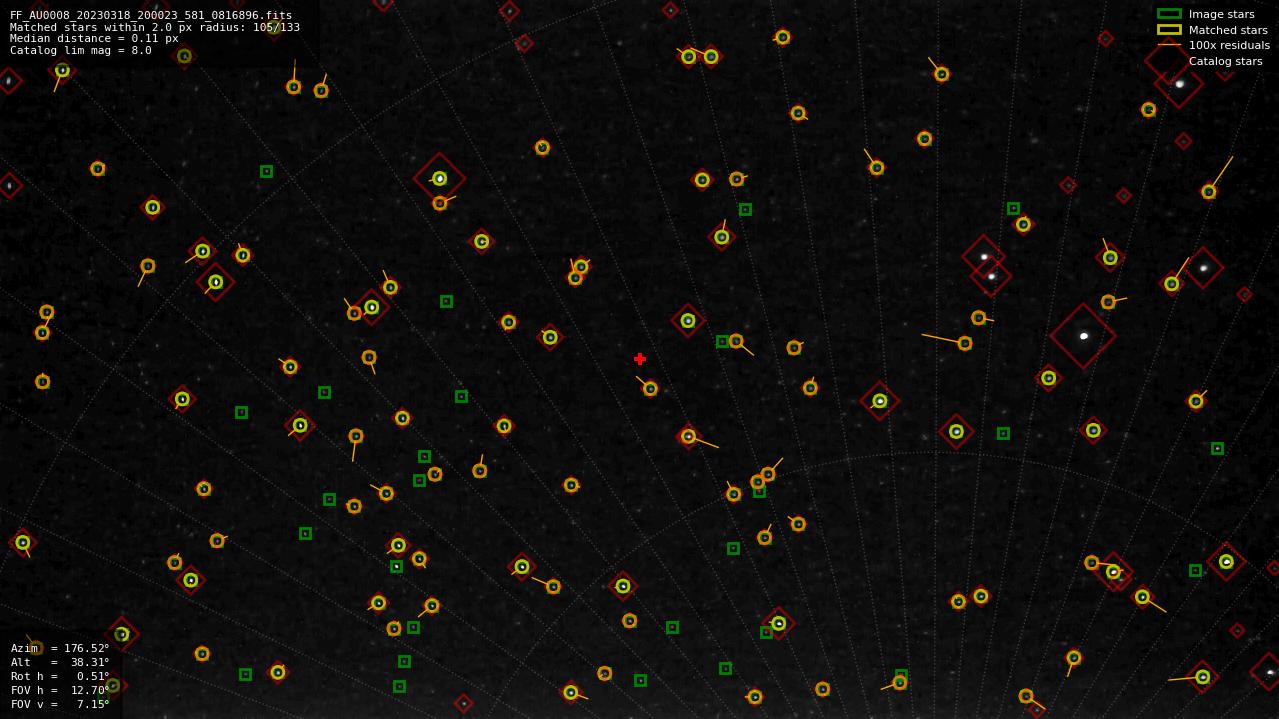Click the red cross at image center
The width and height of the screenshot is (1279, 719).
click(640, 359)
